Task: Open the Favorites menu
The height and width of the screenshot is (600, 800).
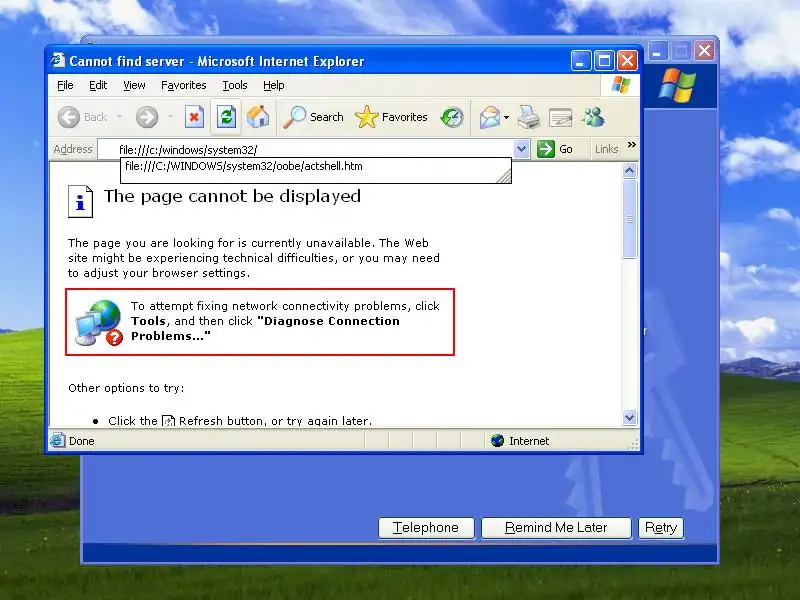Action: coord(184,85)
